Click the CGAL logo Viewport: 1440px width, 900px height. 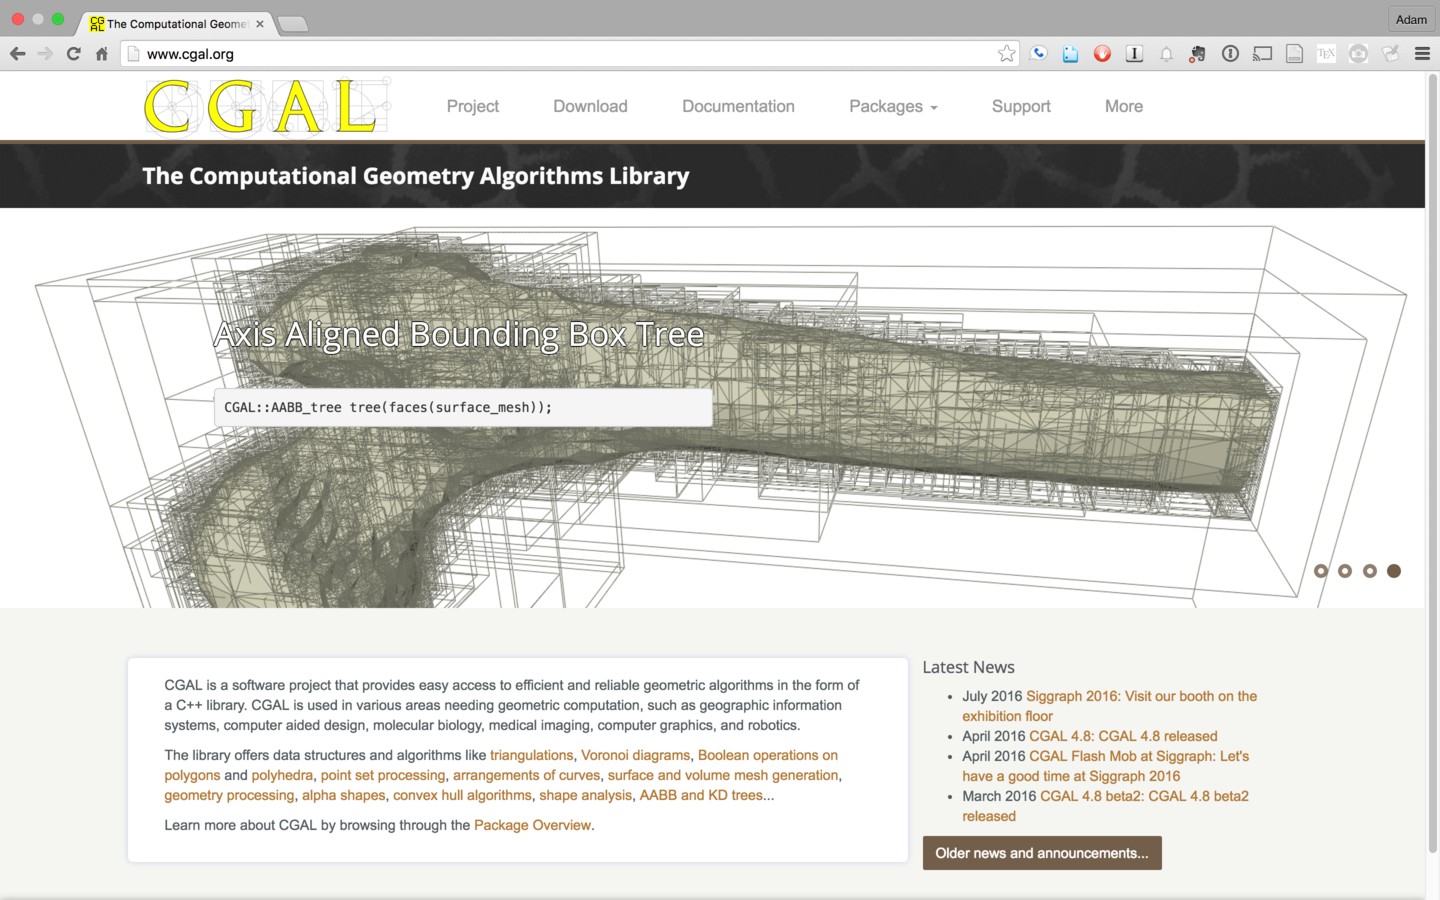click(266, 106)
